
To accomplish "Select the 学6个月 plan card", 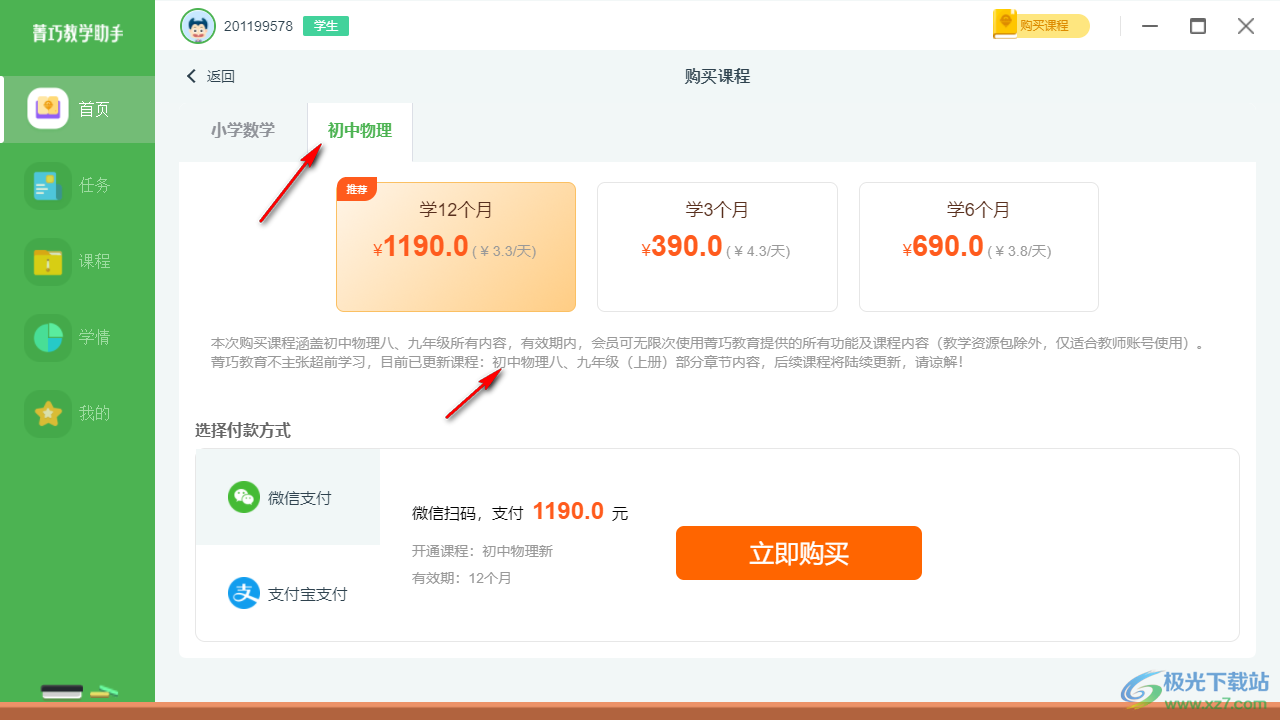I will tap(978, 247).
